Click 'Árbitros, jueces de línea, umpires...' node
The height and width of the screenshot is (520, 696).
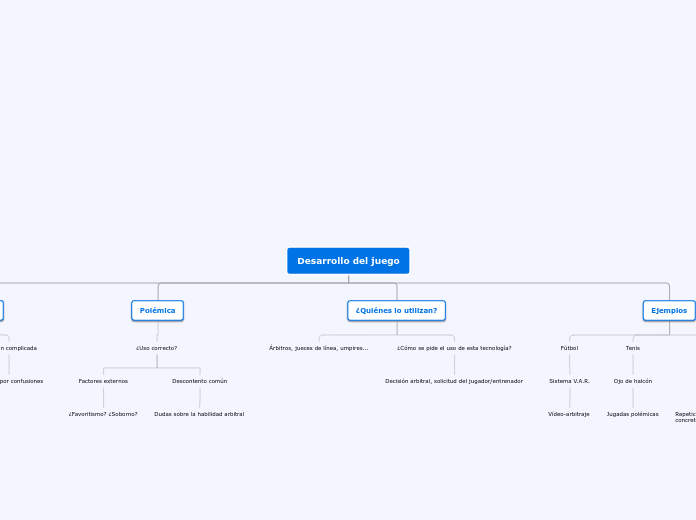(319, 348)
